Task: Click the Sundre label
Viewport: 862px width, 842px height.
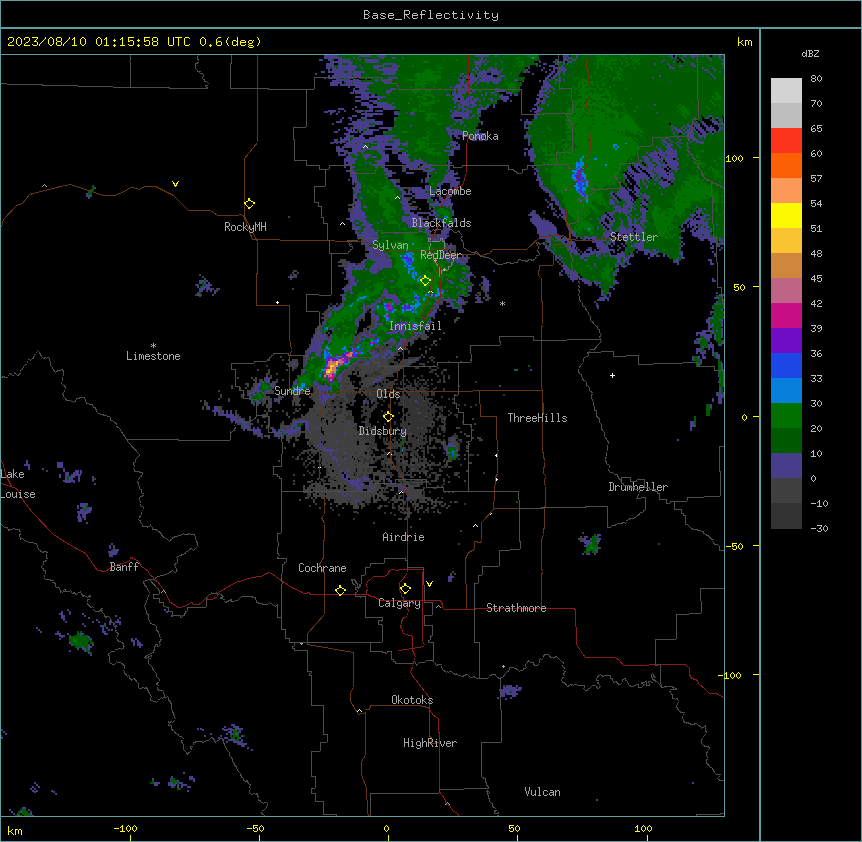Action: click(x=292, y=391)
